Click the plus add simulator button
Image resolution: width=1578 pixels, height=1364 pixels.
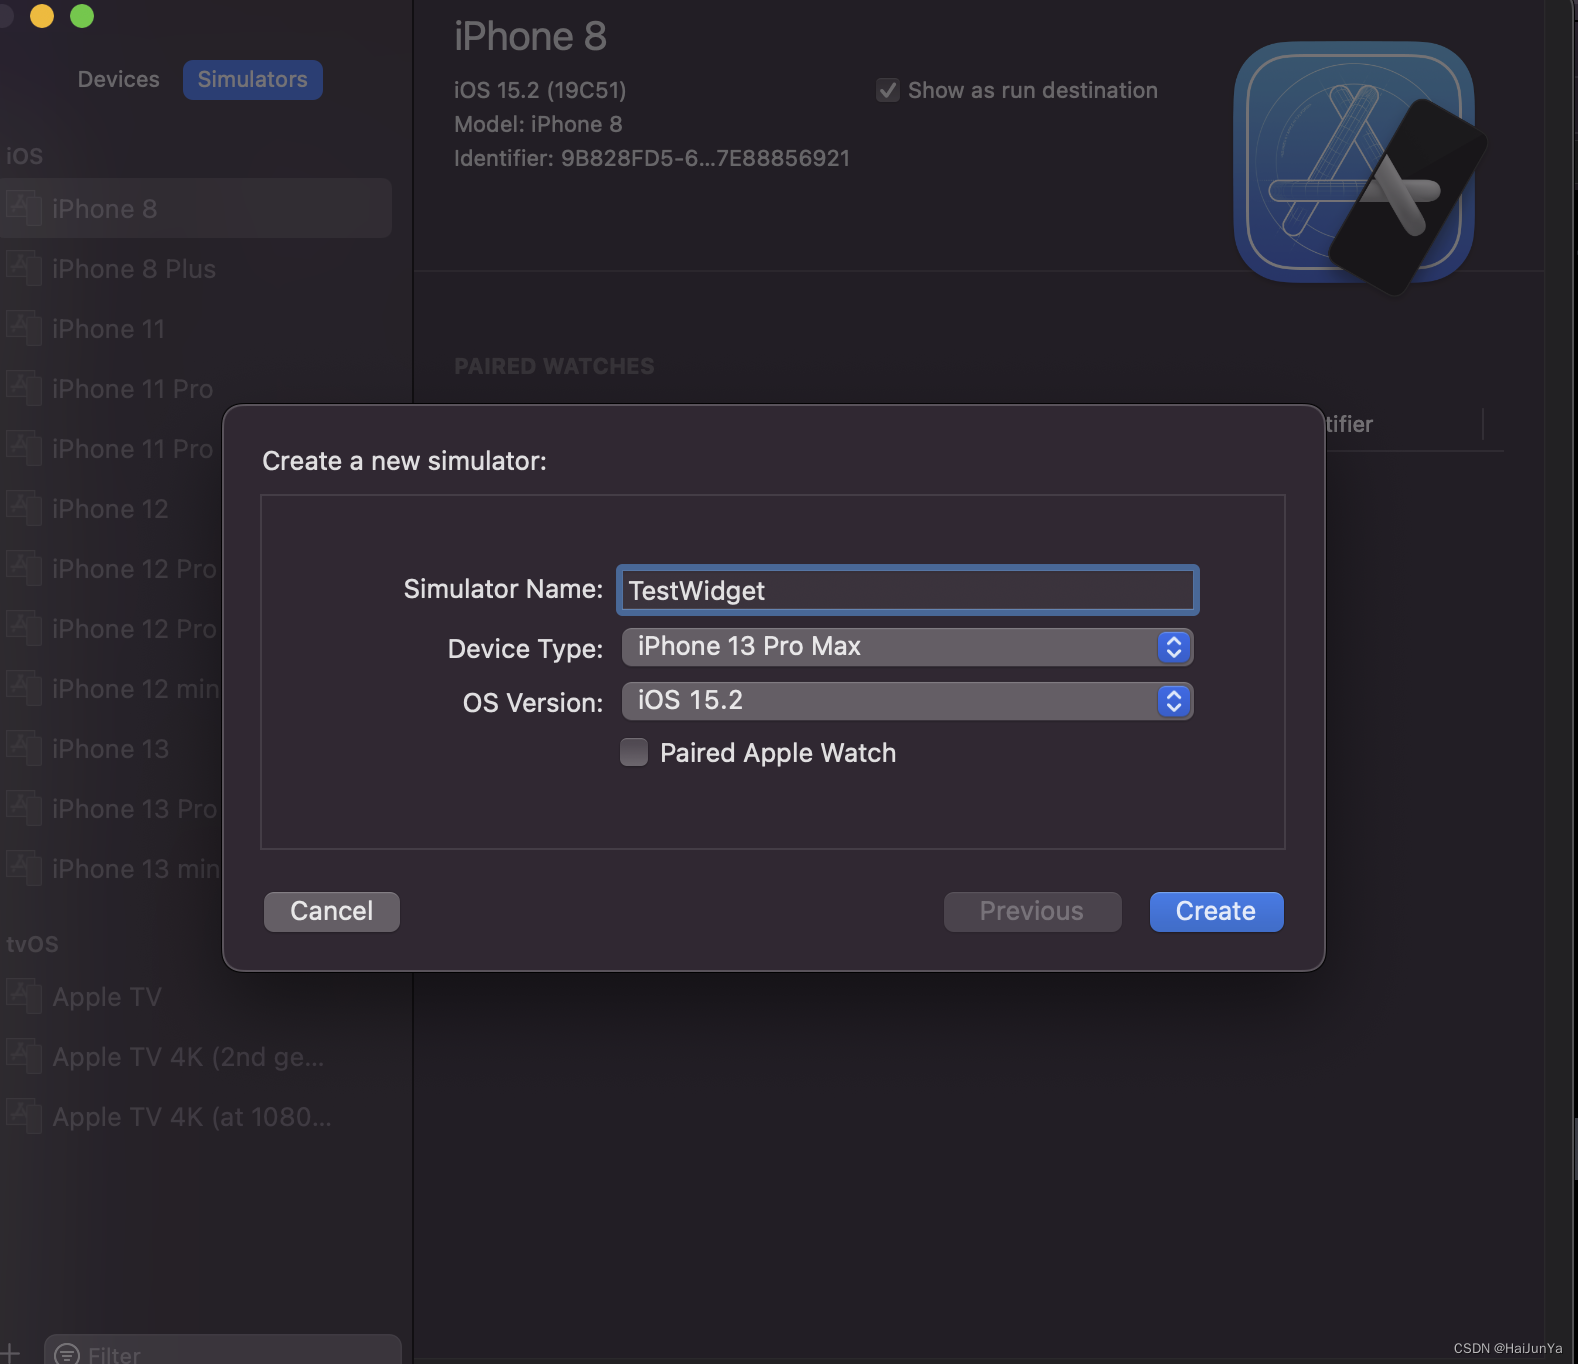[x=10, y=1353]
